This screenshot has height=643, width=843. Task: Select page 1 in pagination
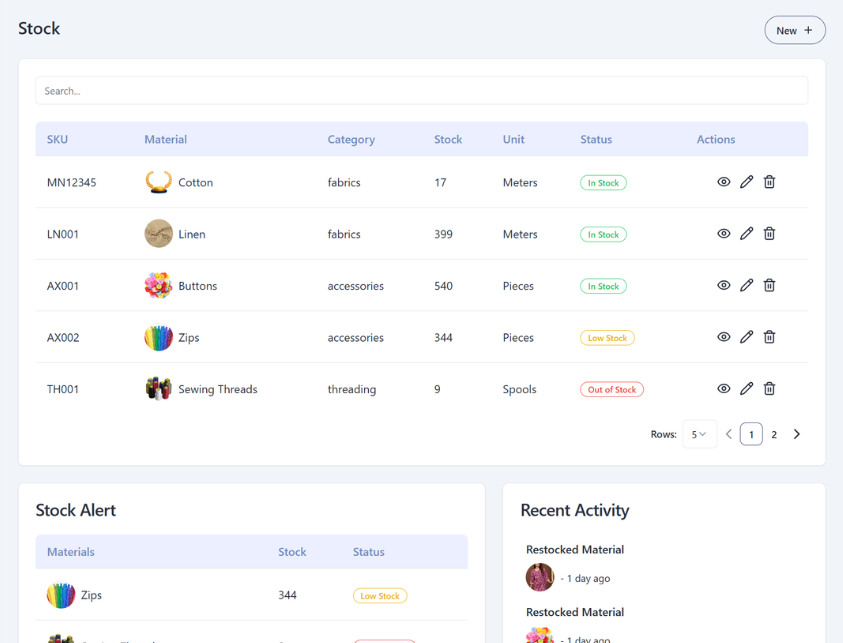(751, 434)
